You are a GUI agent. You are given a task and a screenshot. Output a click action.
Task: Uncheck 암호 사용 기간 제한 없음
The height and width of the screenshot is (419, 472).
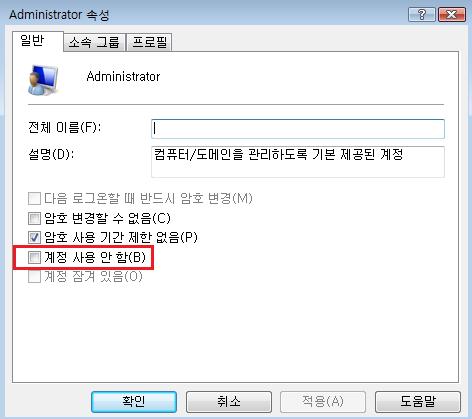(34, 238)
